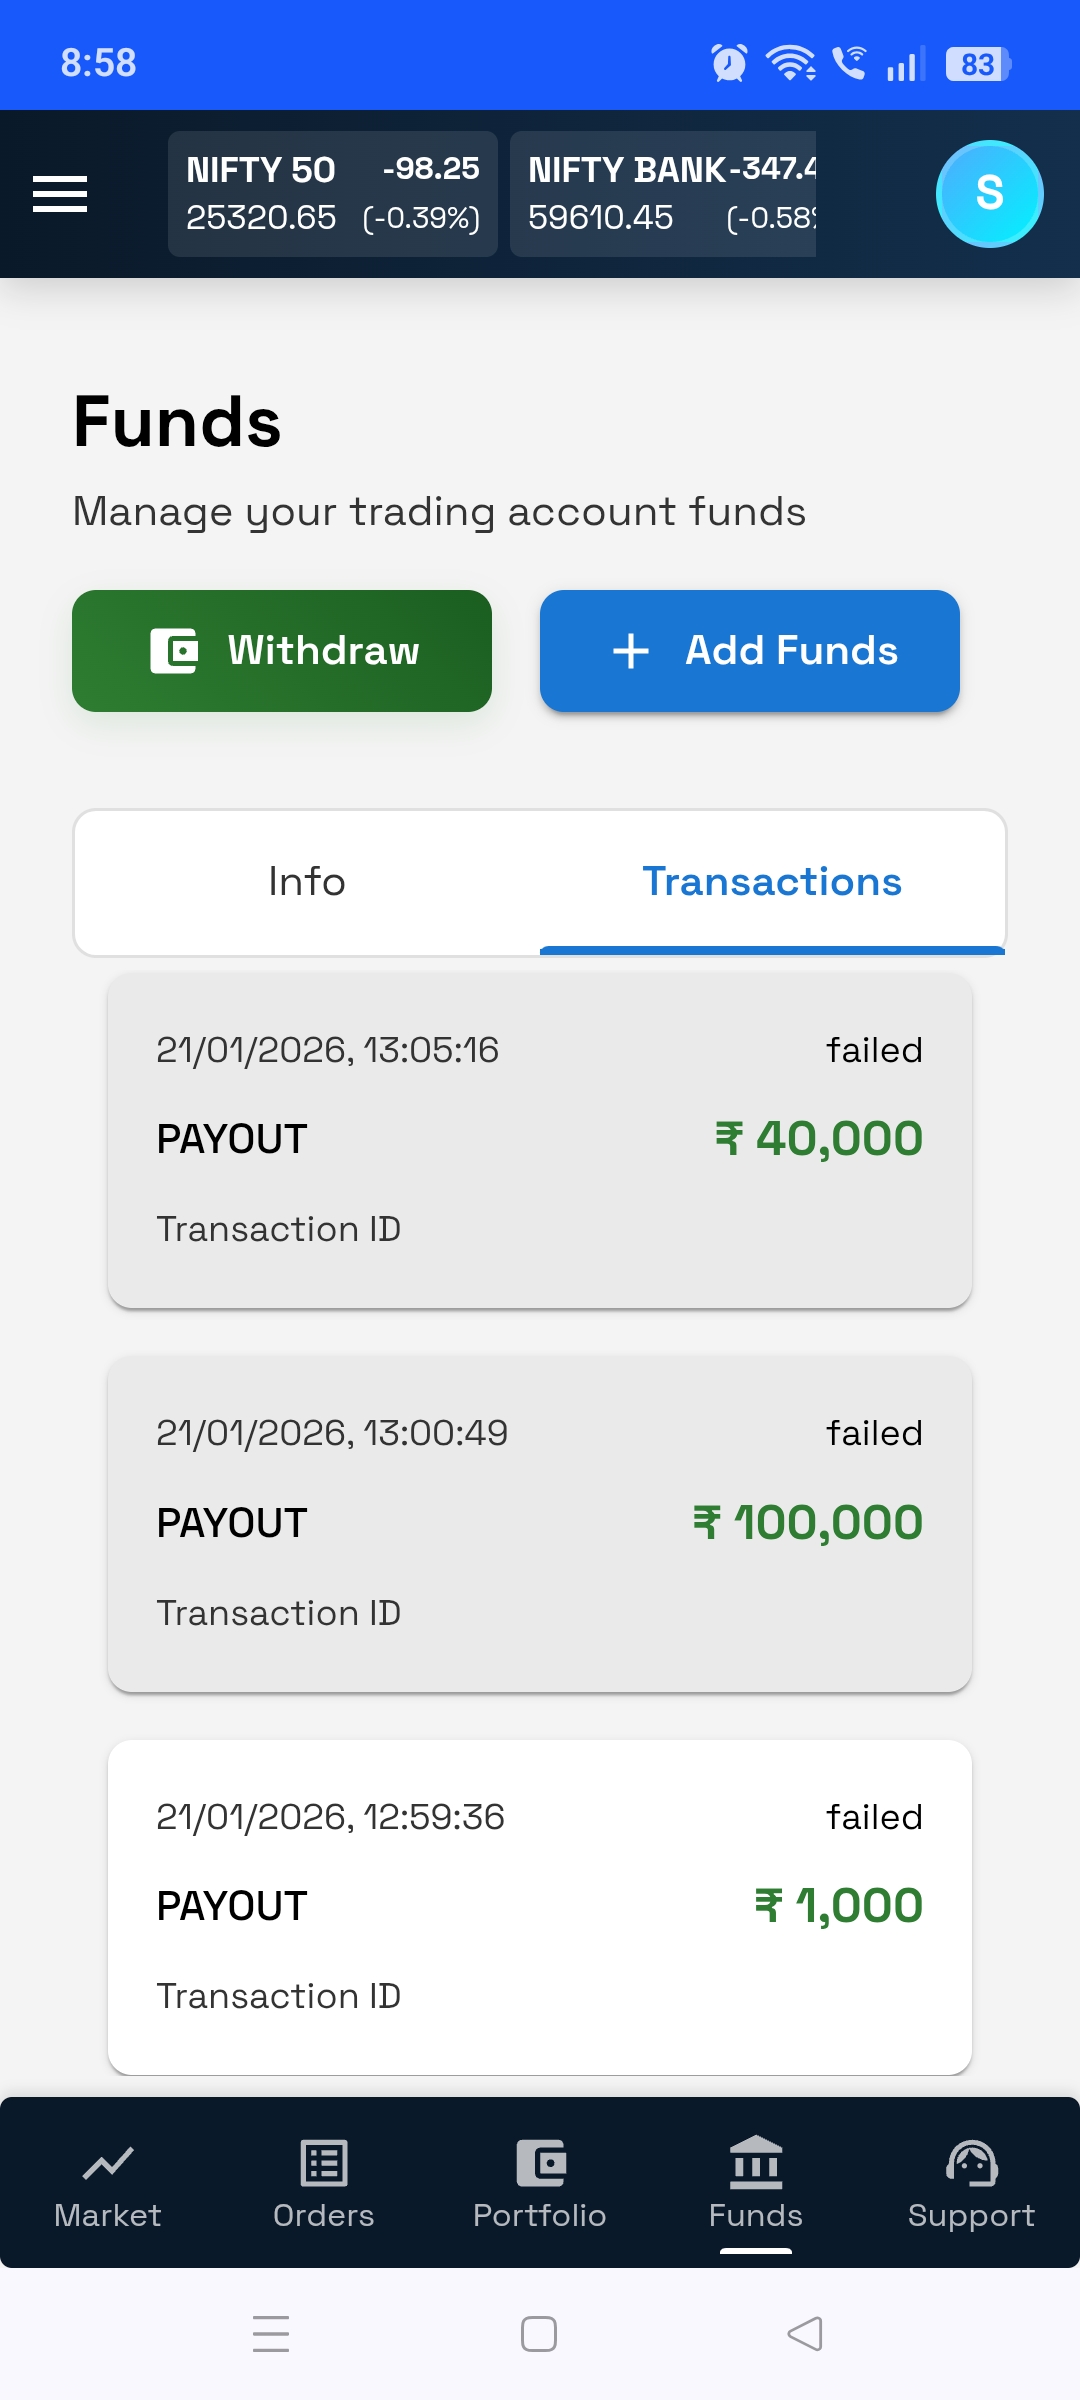Go to Orders list icon
This screenshot has height=2400, width=1080.
coord(324,2165)
